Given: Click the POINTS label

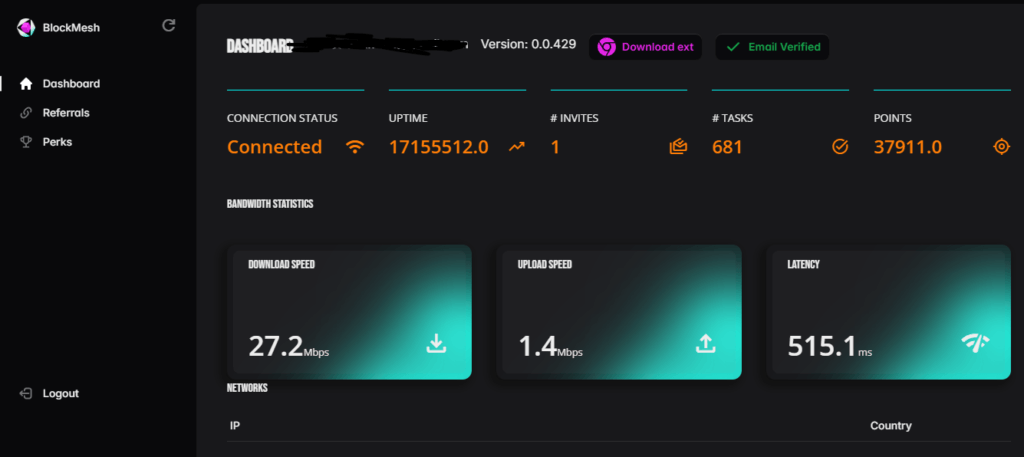Looking at the screenshot, I should coord(893,118).
